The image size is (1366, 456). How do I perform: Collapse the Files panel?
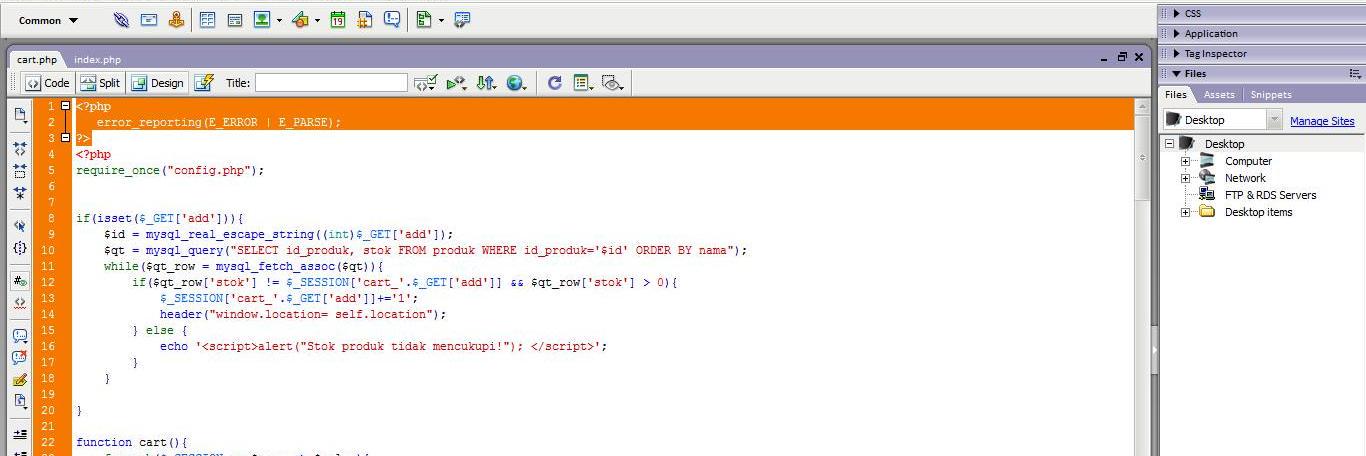pyautogui.click(x=1177, y=73)
